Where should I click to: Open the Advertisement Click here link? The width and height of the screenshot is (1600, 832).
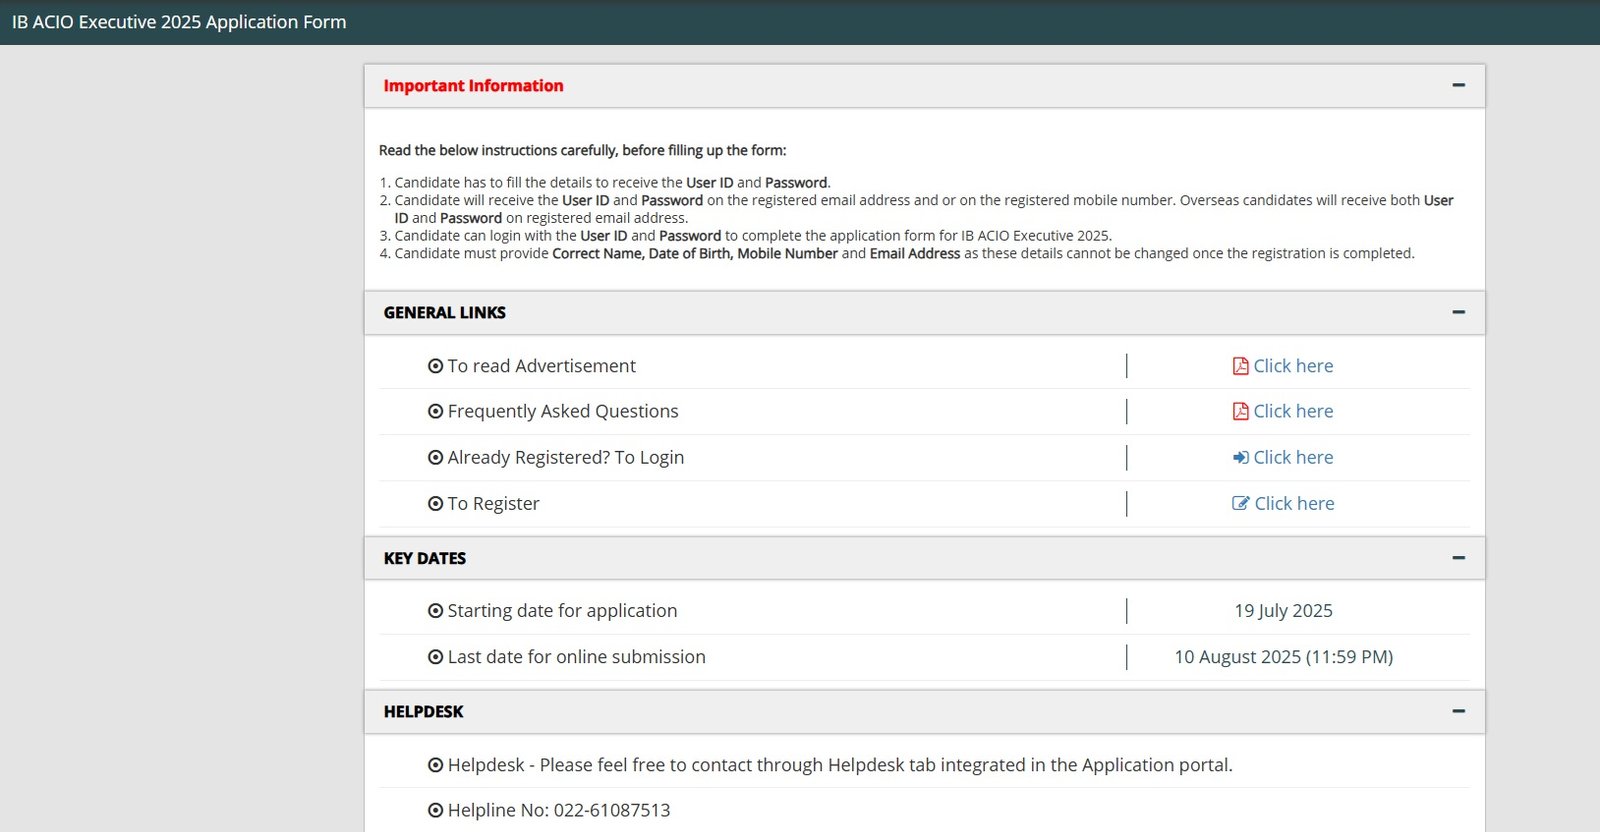pos(1293,366)
